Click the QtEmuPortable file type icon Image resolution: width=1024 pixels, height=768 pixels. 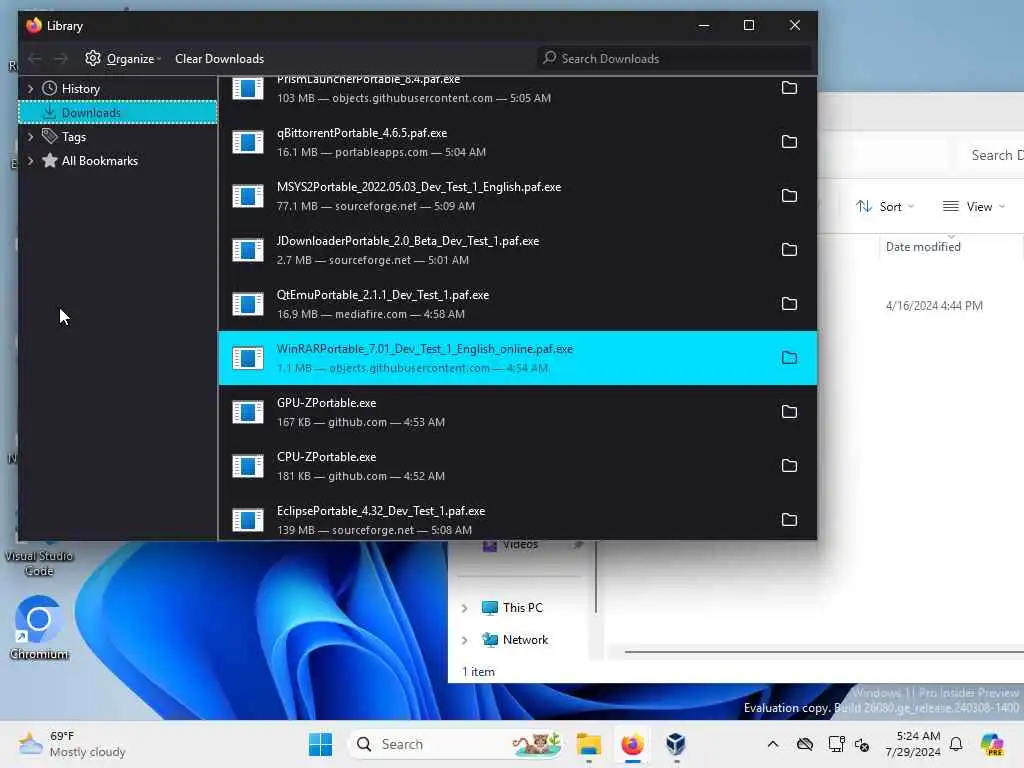pyautogui.click(x=248, y=304)
